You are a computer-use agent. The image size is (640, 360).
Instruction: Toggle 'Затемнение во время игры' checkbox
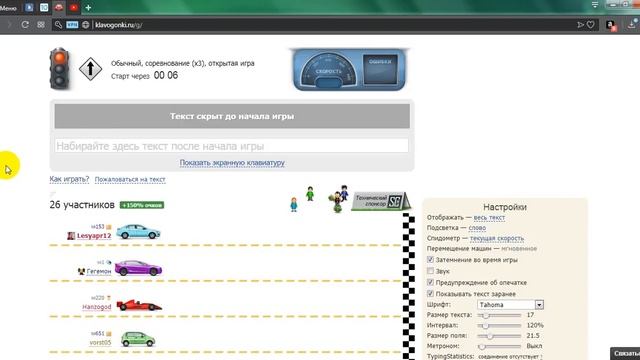[430, 260]
